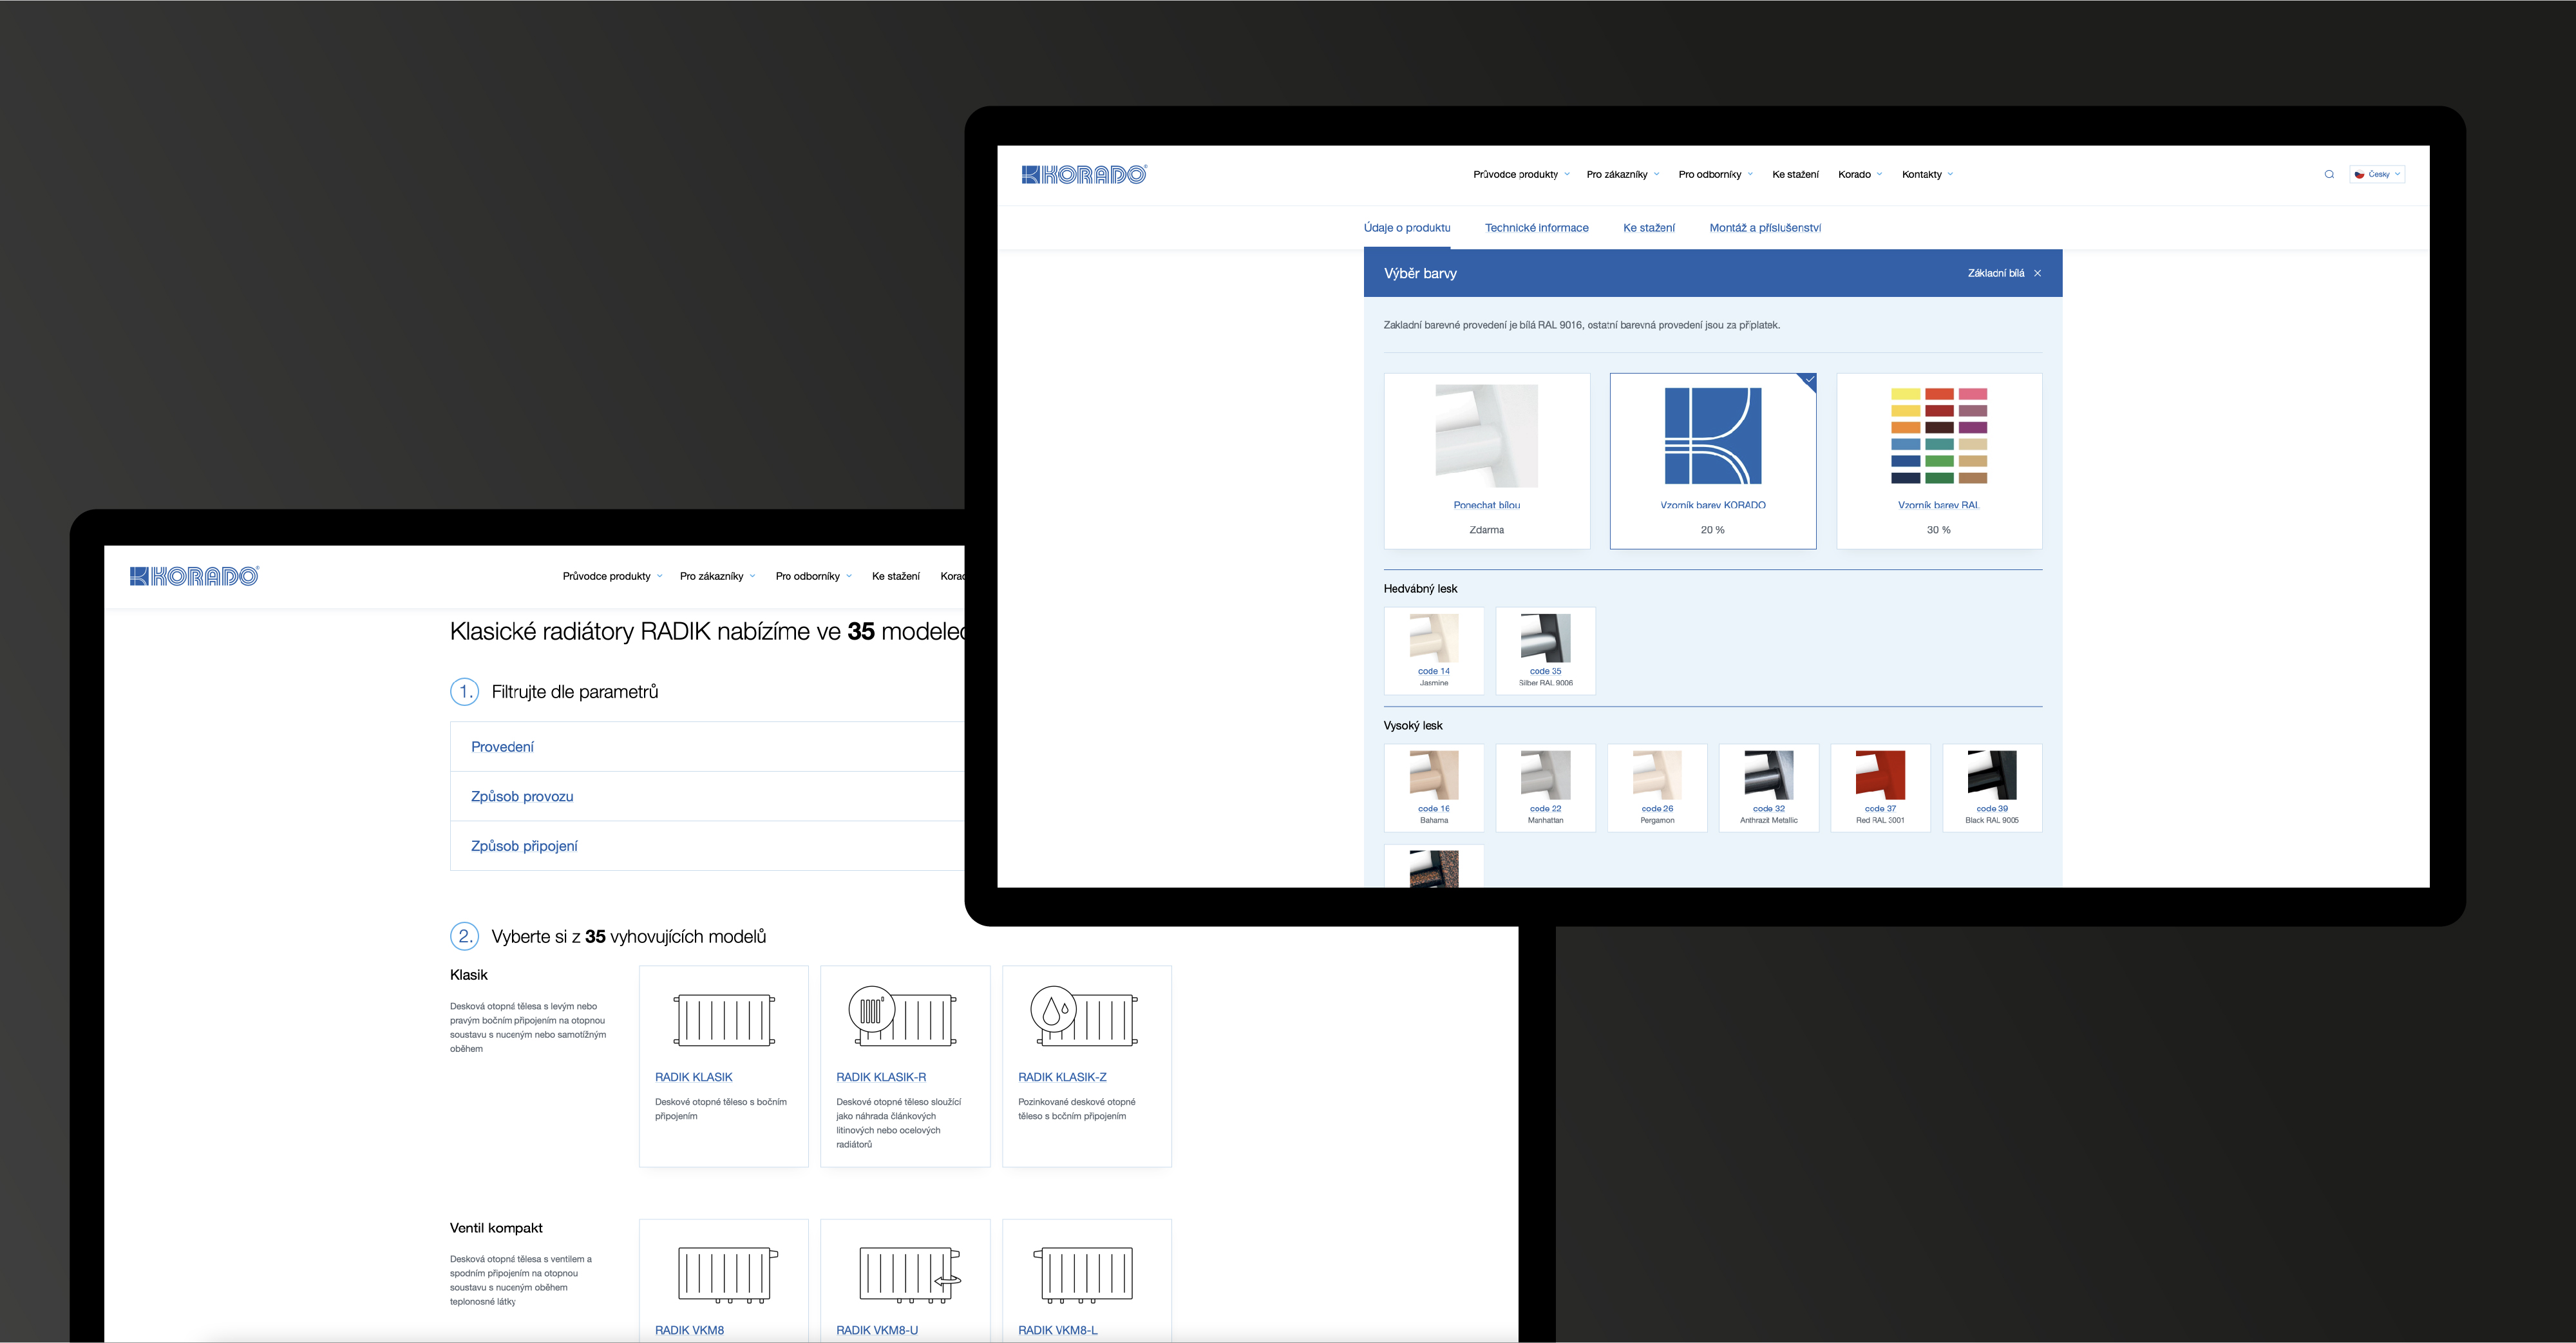Click RADIK KLASIK-R radiator icon

coord(904,1017)
